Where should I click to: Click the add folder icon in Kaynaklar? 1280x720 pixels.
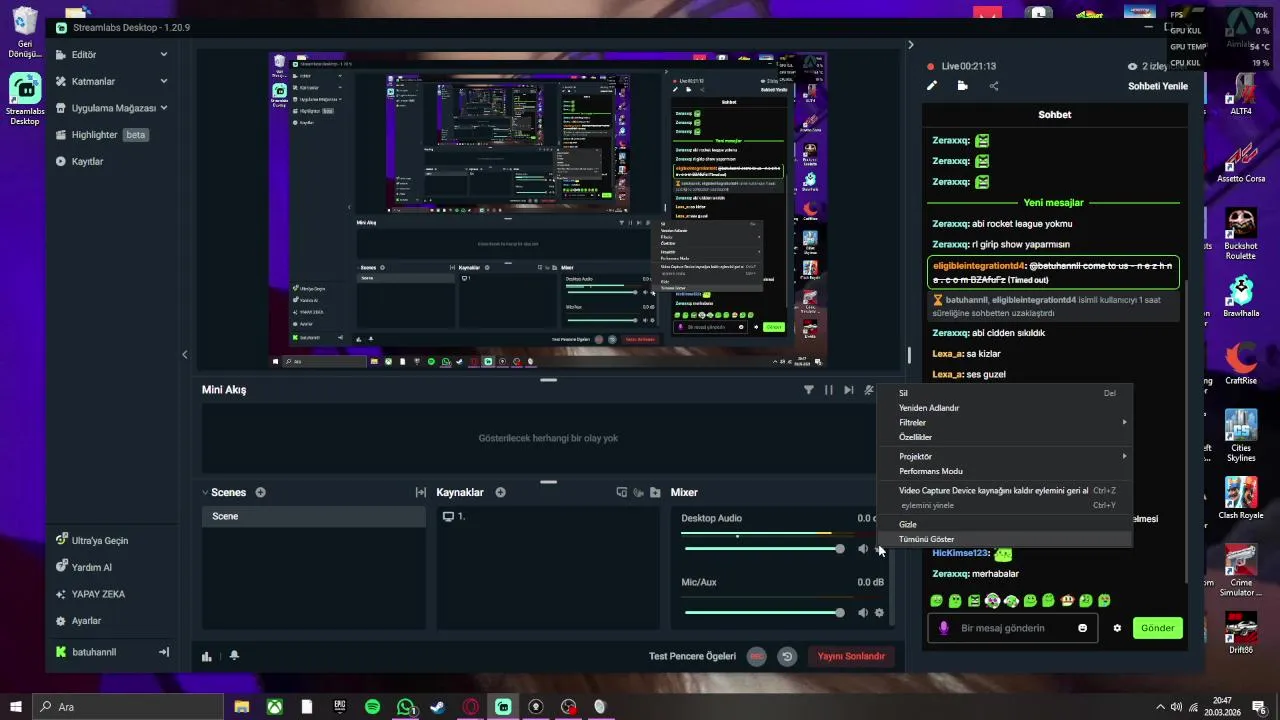(655, 492)
